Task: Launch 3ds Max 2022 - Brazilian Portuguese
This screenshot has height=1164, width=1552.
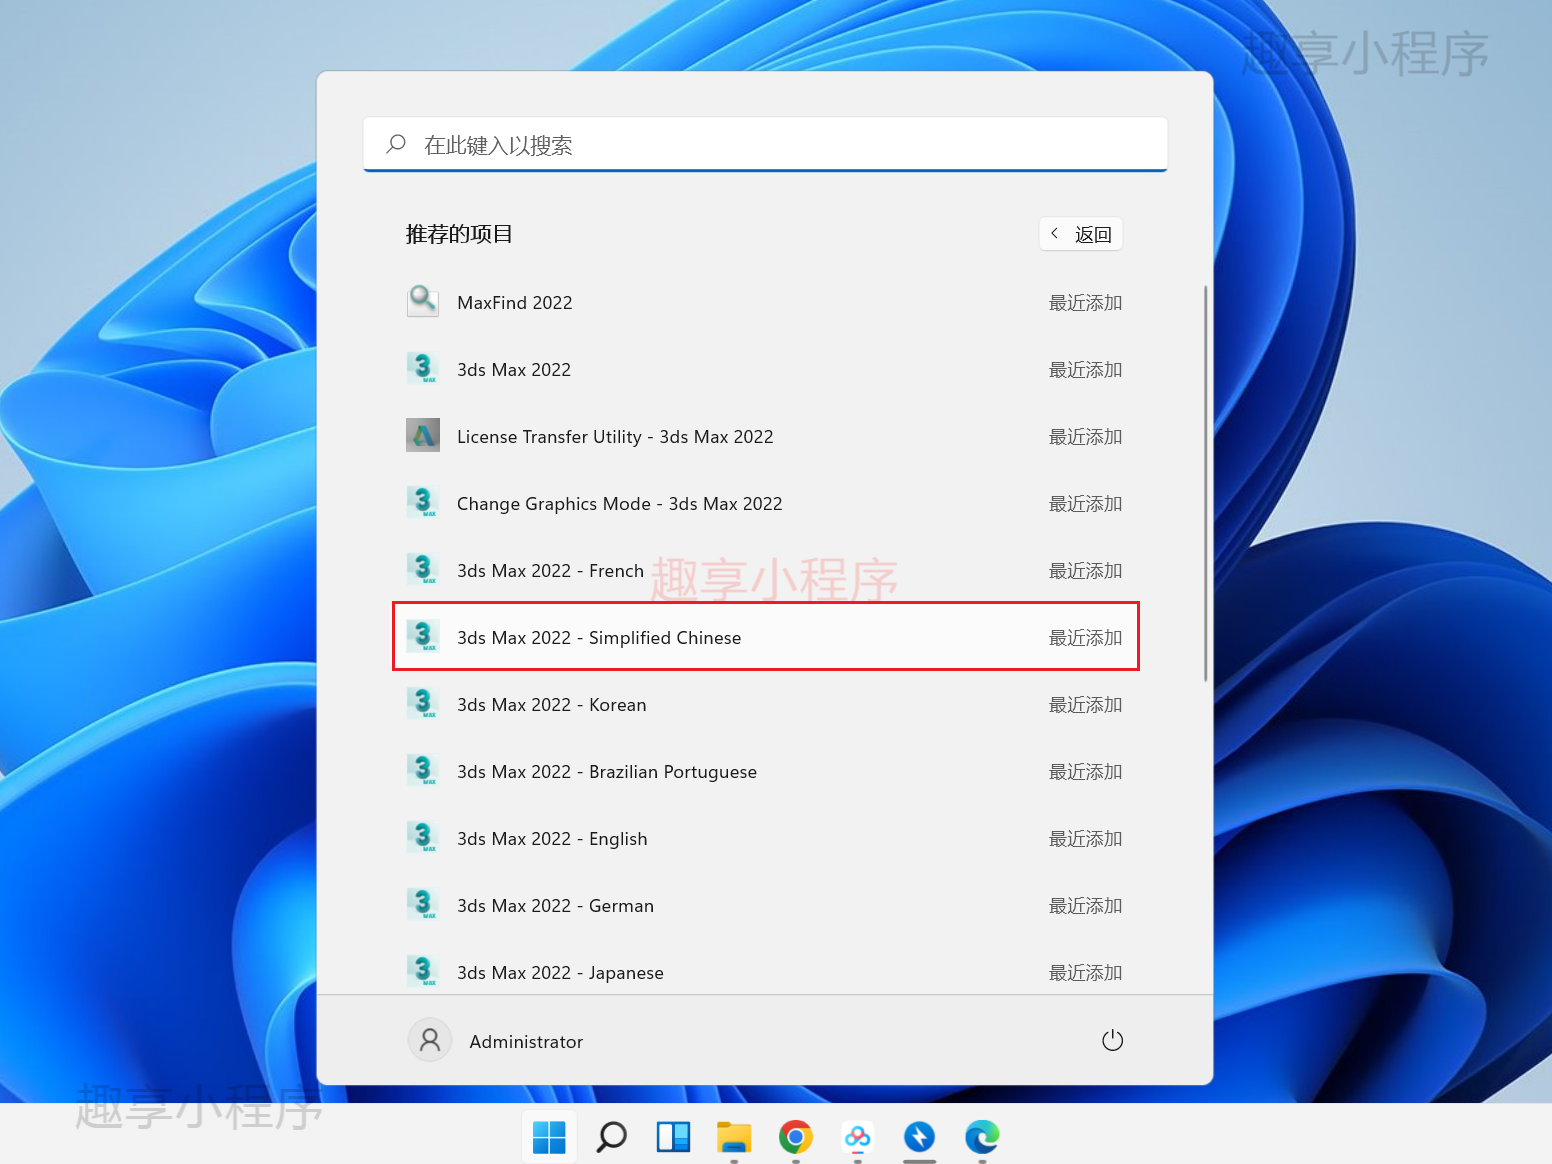Action: pyautogui.click(x=764, y=771)
